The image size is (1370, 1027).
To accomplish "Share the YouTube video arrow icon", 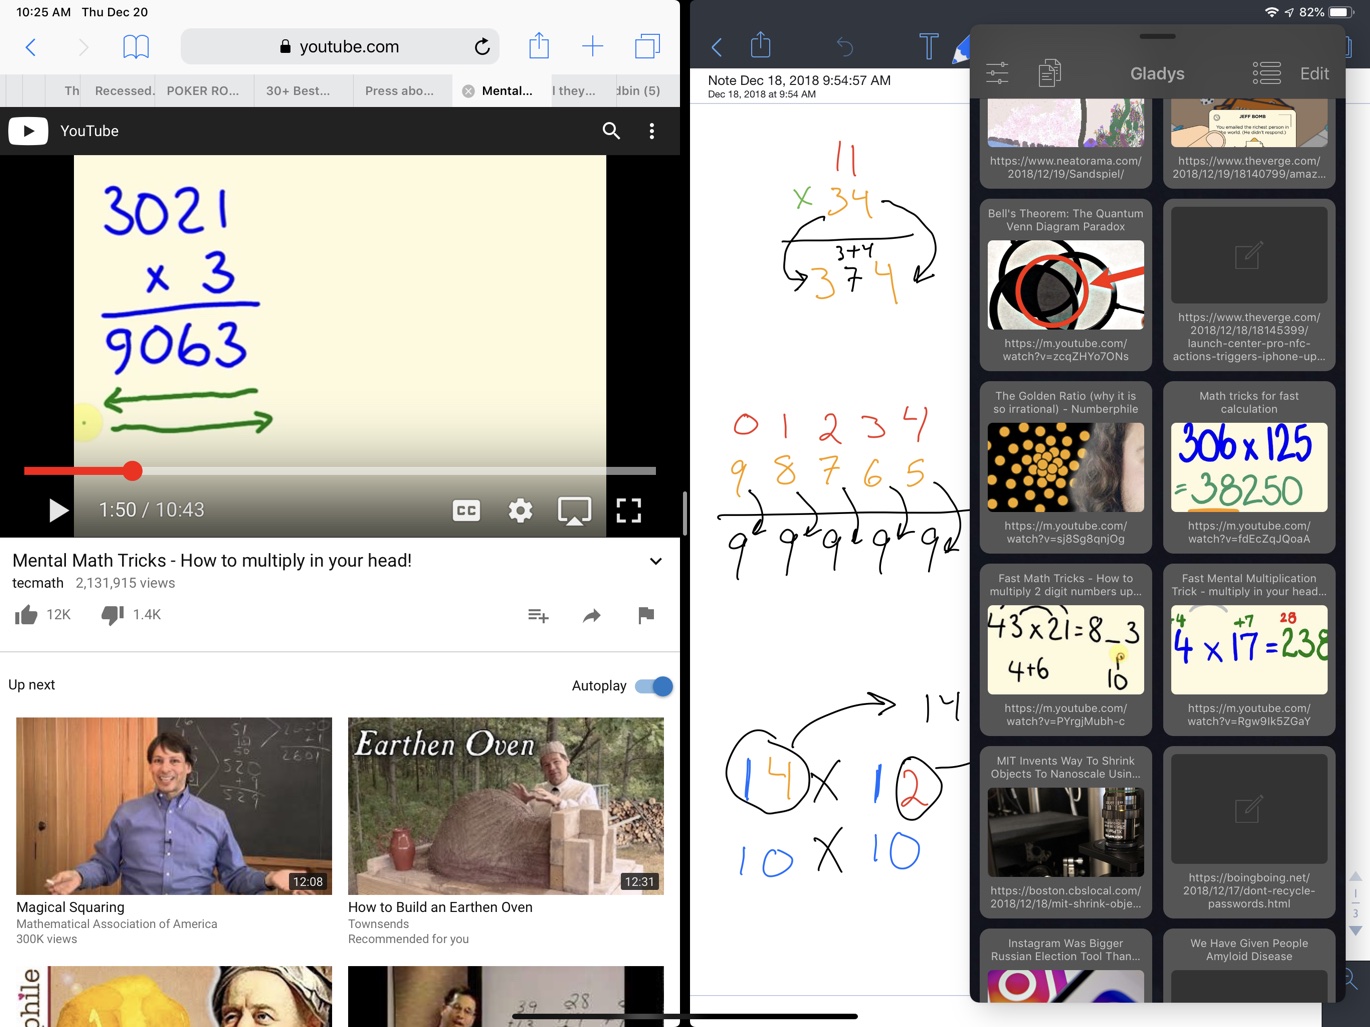I will [x=592, y=615].
